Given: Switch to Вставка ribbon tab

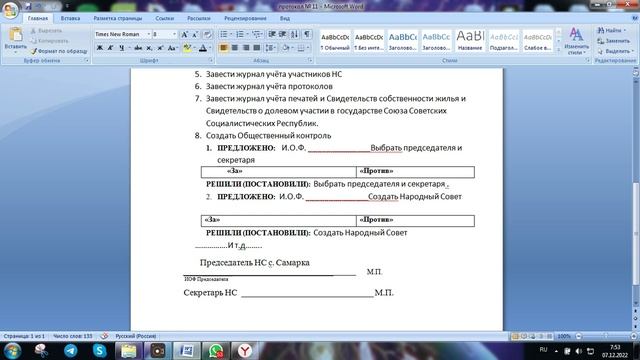Looking at the screenshot, I should coord(70,18).
